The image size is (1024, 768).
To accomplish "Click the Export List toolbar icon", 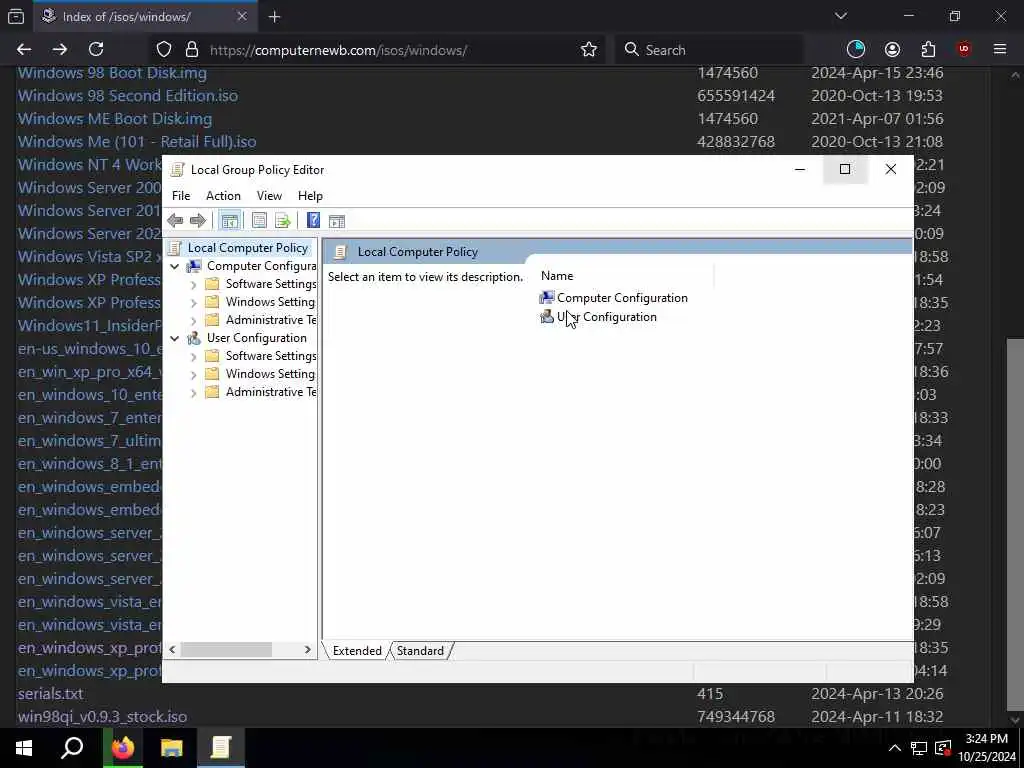I will (x=283, y=221).
